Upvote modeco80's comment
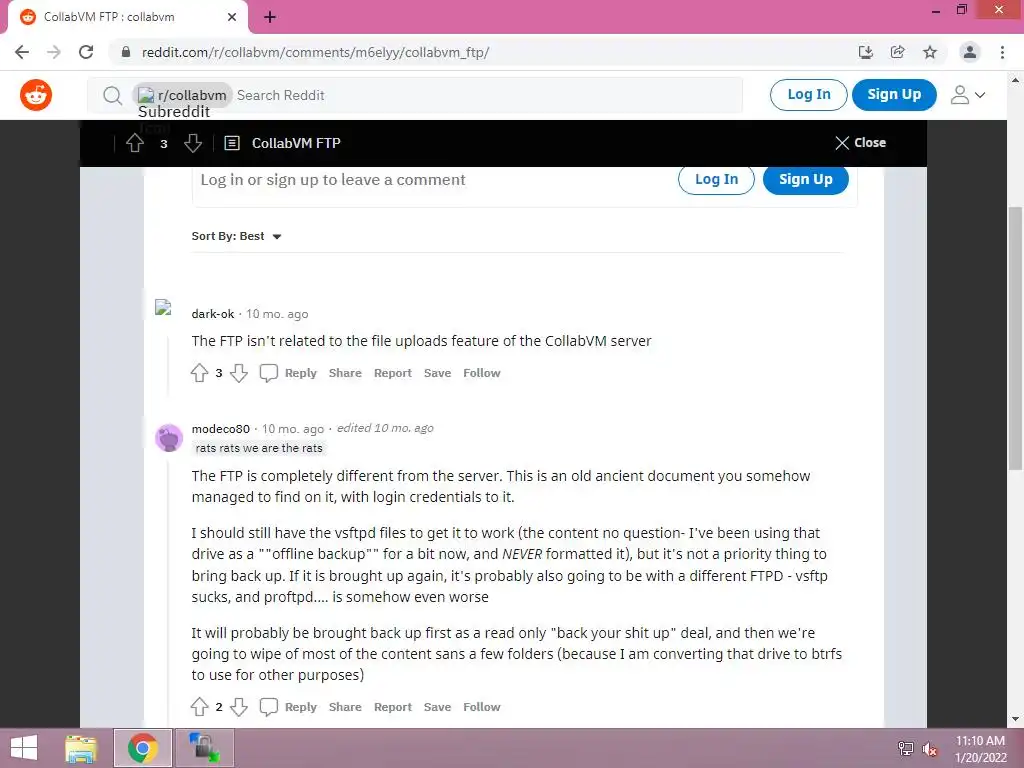The height and width of the screenshot is (768, 1024). point(199,707)
